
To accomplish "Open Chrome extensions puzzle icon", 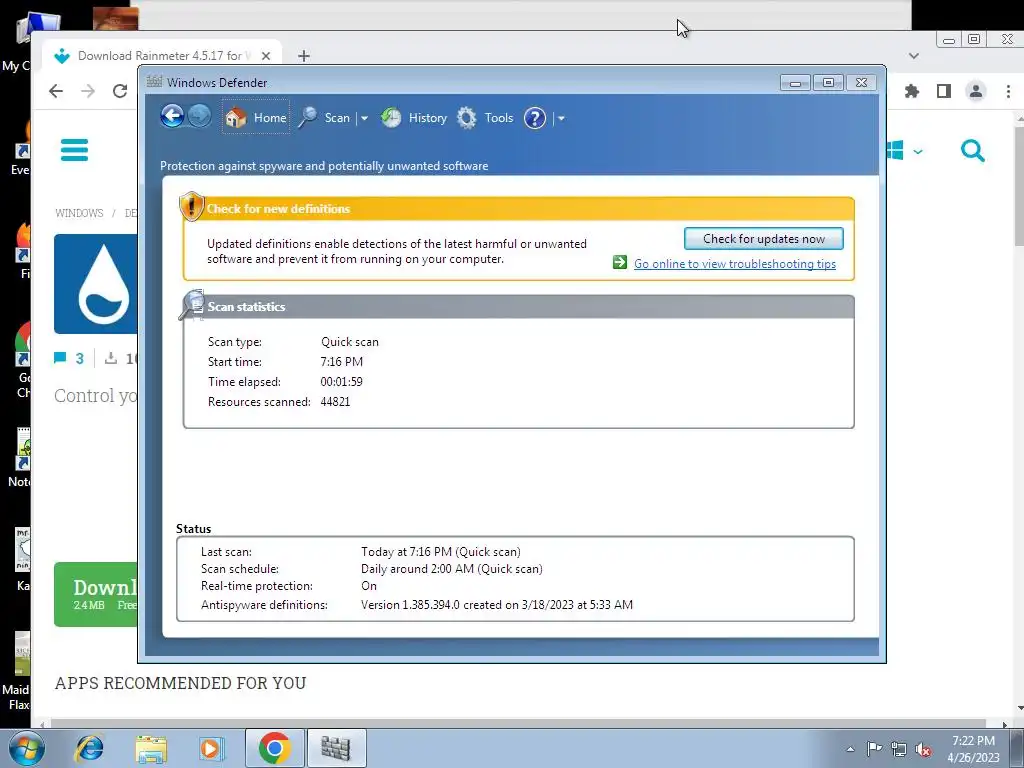I will pyautogui.click(x=912, y=91).
